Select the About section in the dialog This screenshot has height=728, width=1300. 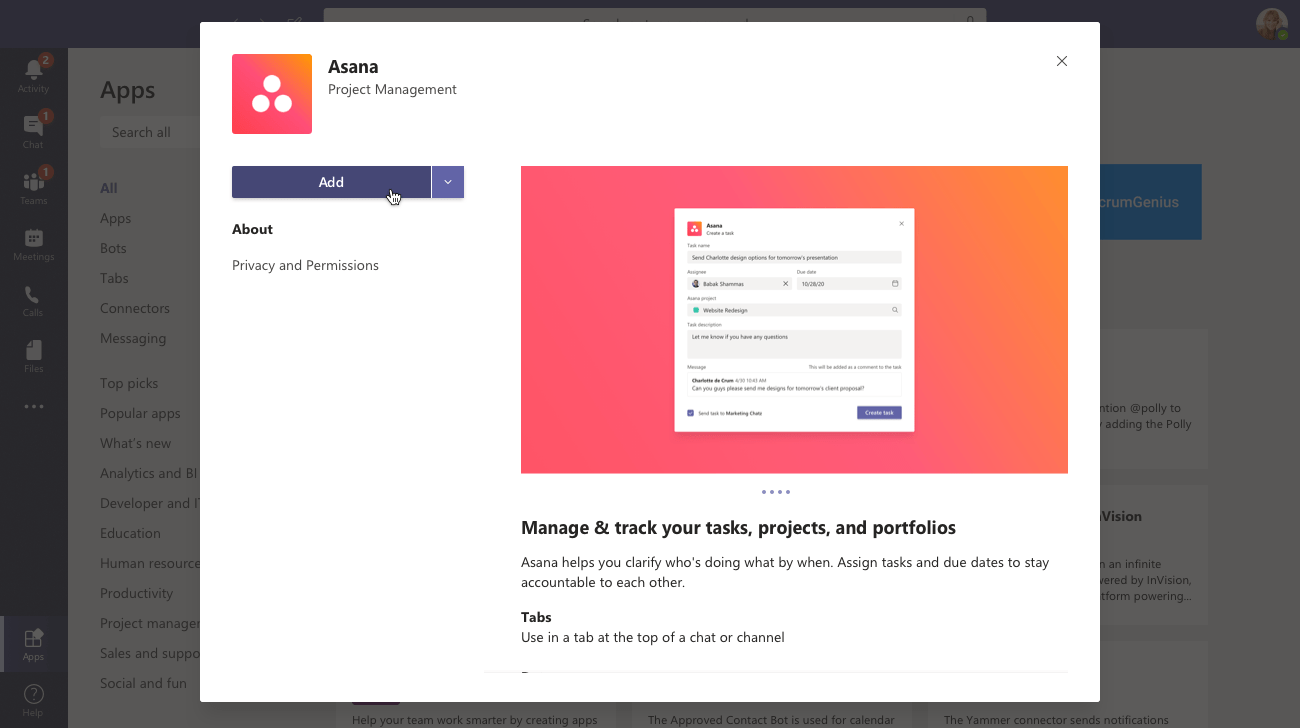coord(252,229)
